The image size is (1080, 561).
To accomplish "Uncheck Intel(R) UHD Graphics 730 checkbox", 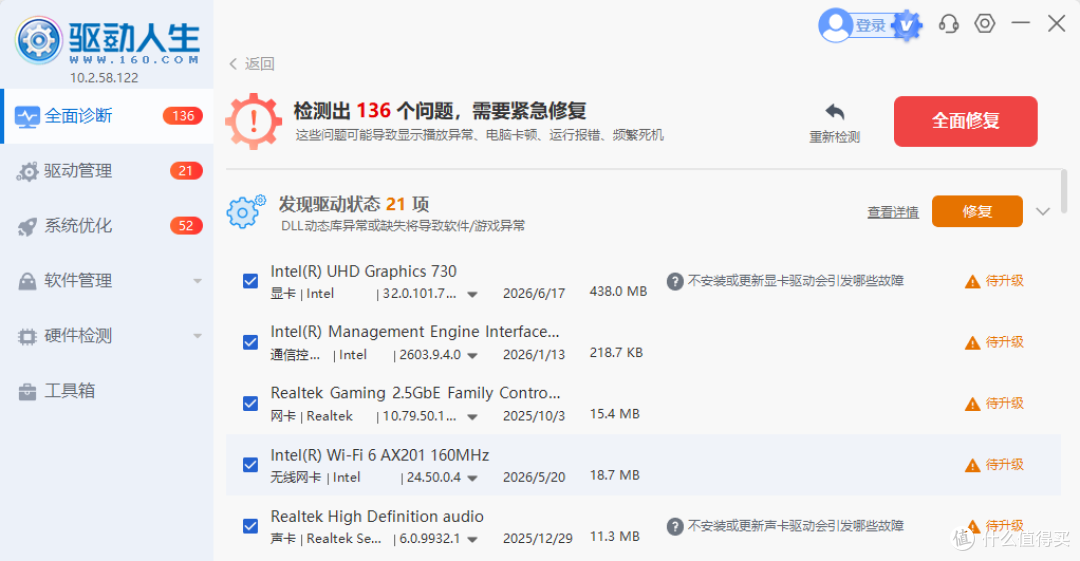I will (x=251, y=281).
